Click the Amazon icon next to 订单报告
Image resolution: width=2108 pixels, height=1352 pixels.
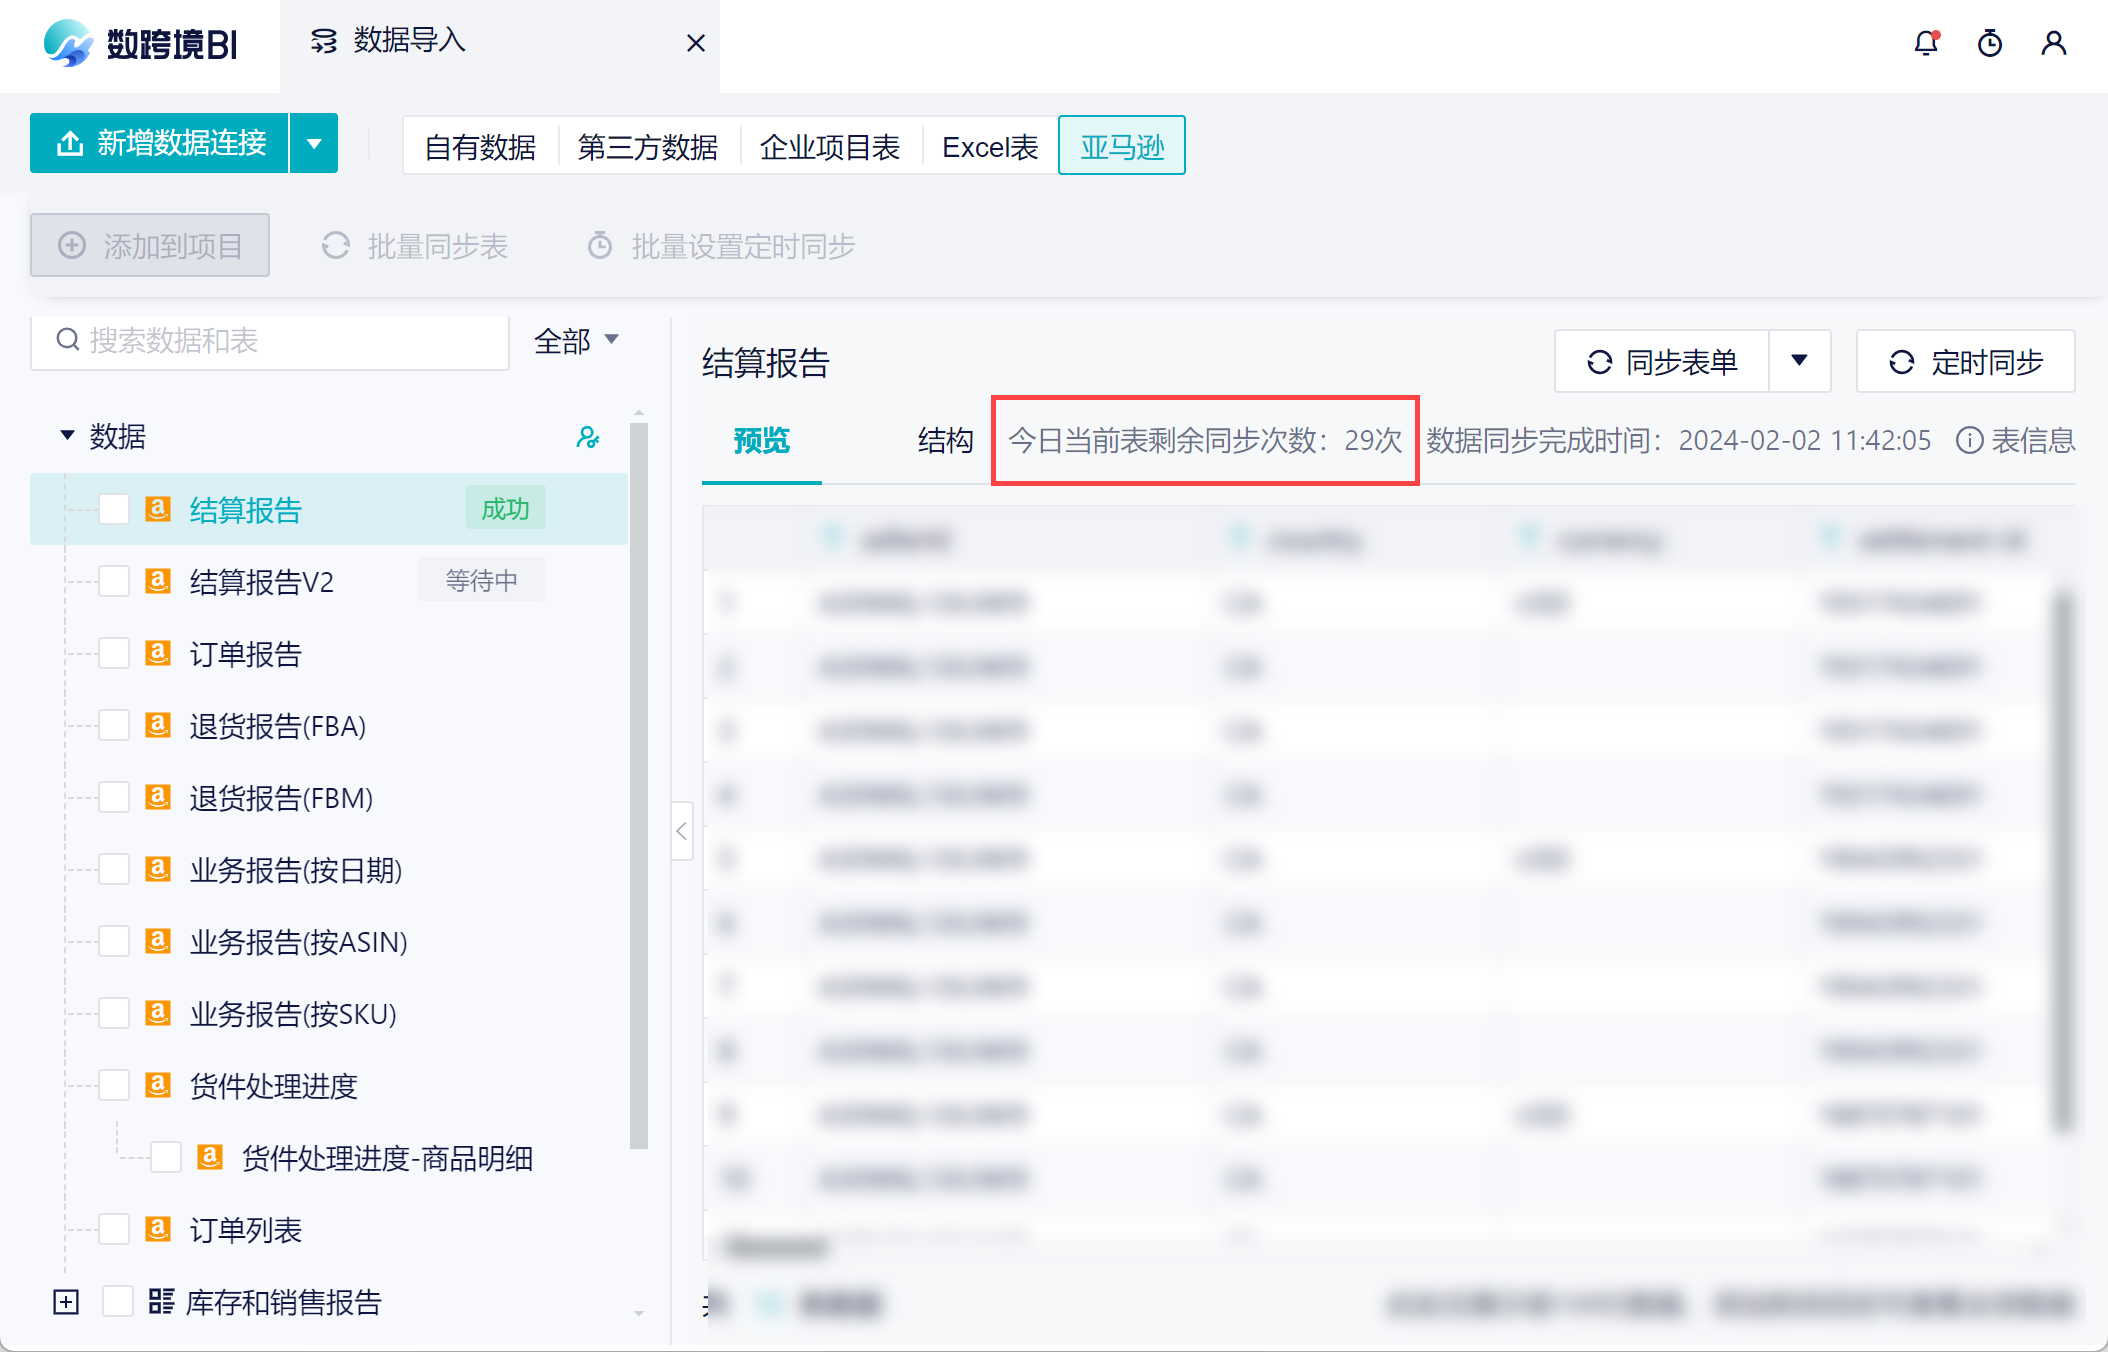click(158, 653)
